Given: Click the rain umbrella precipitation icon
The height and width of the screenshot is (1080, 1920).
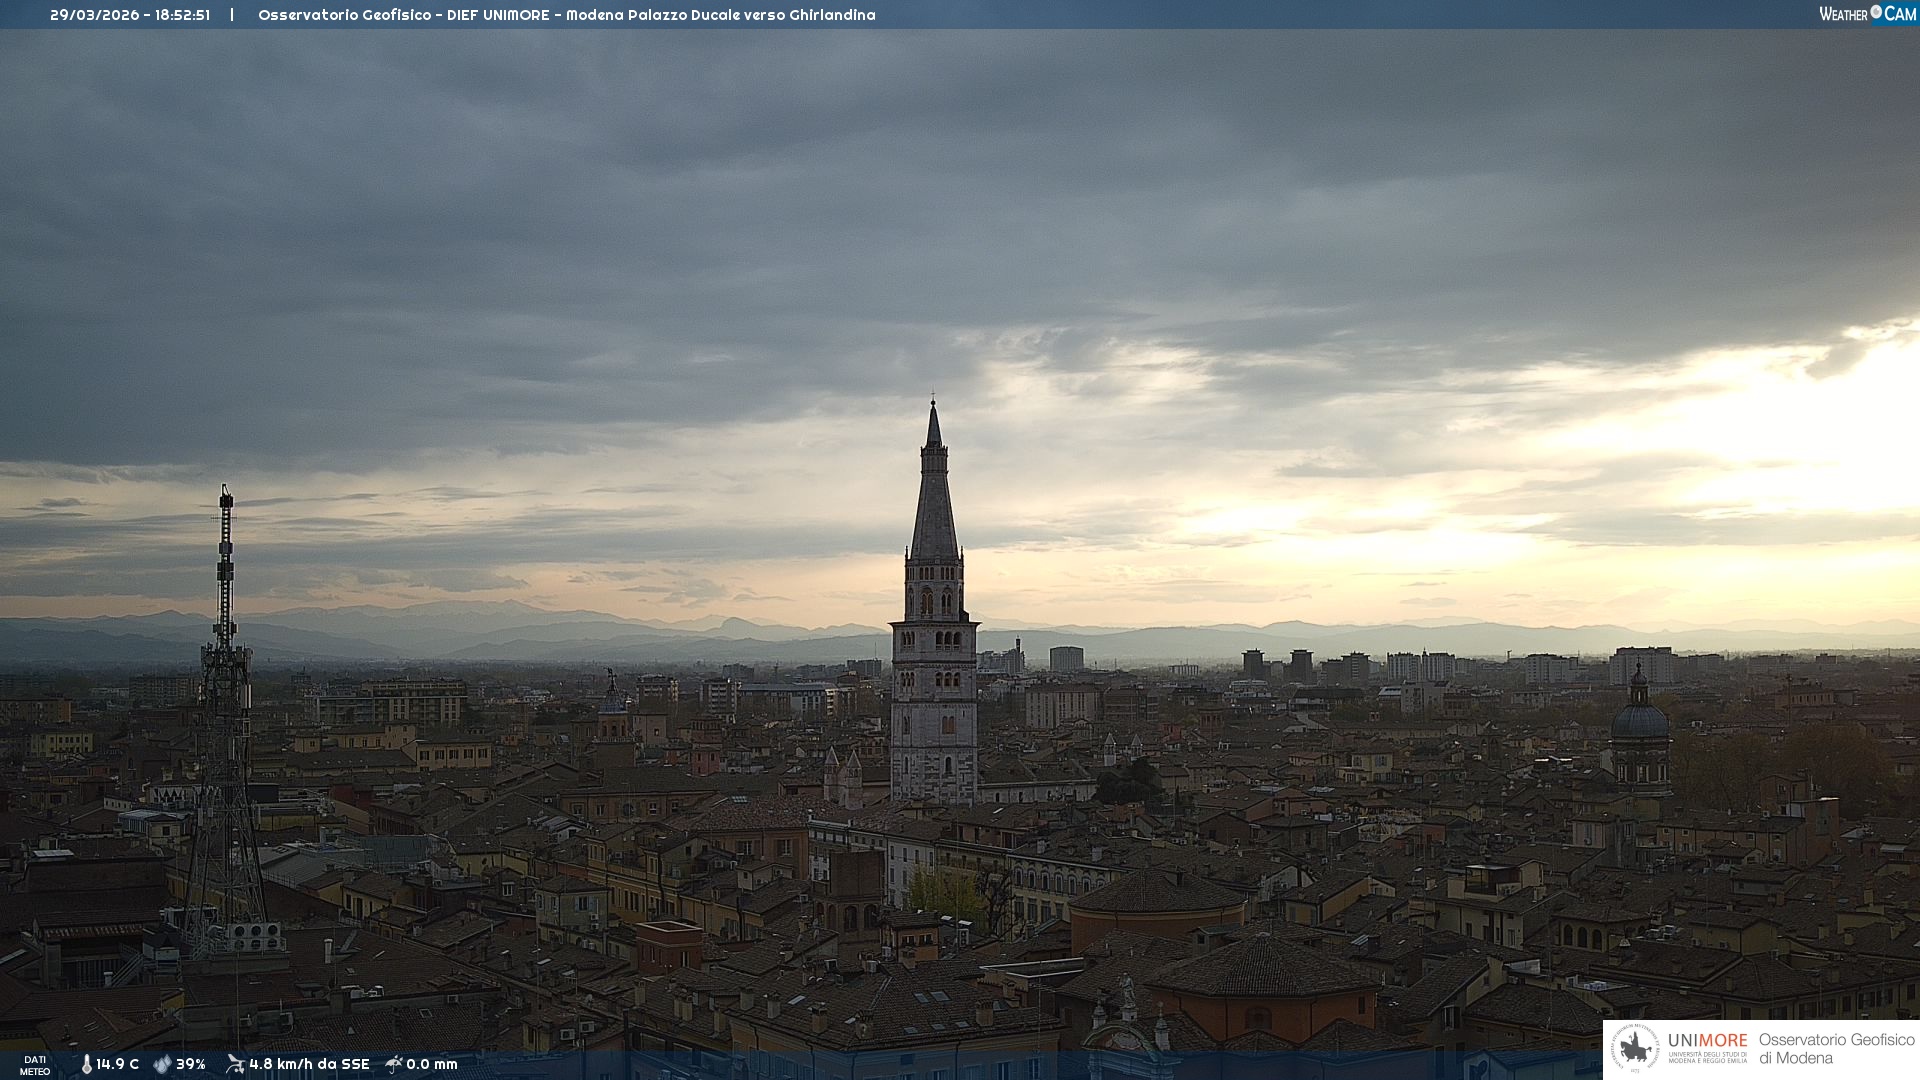Looking at the screenshot, I should pyautogui.click(x=394, y=1064).
